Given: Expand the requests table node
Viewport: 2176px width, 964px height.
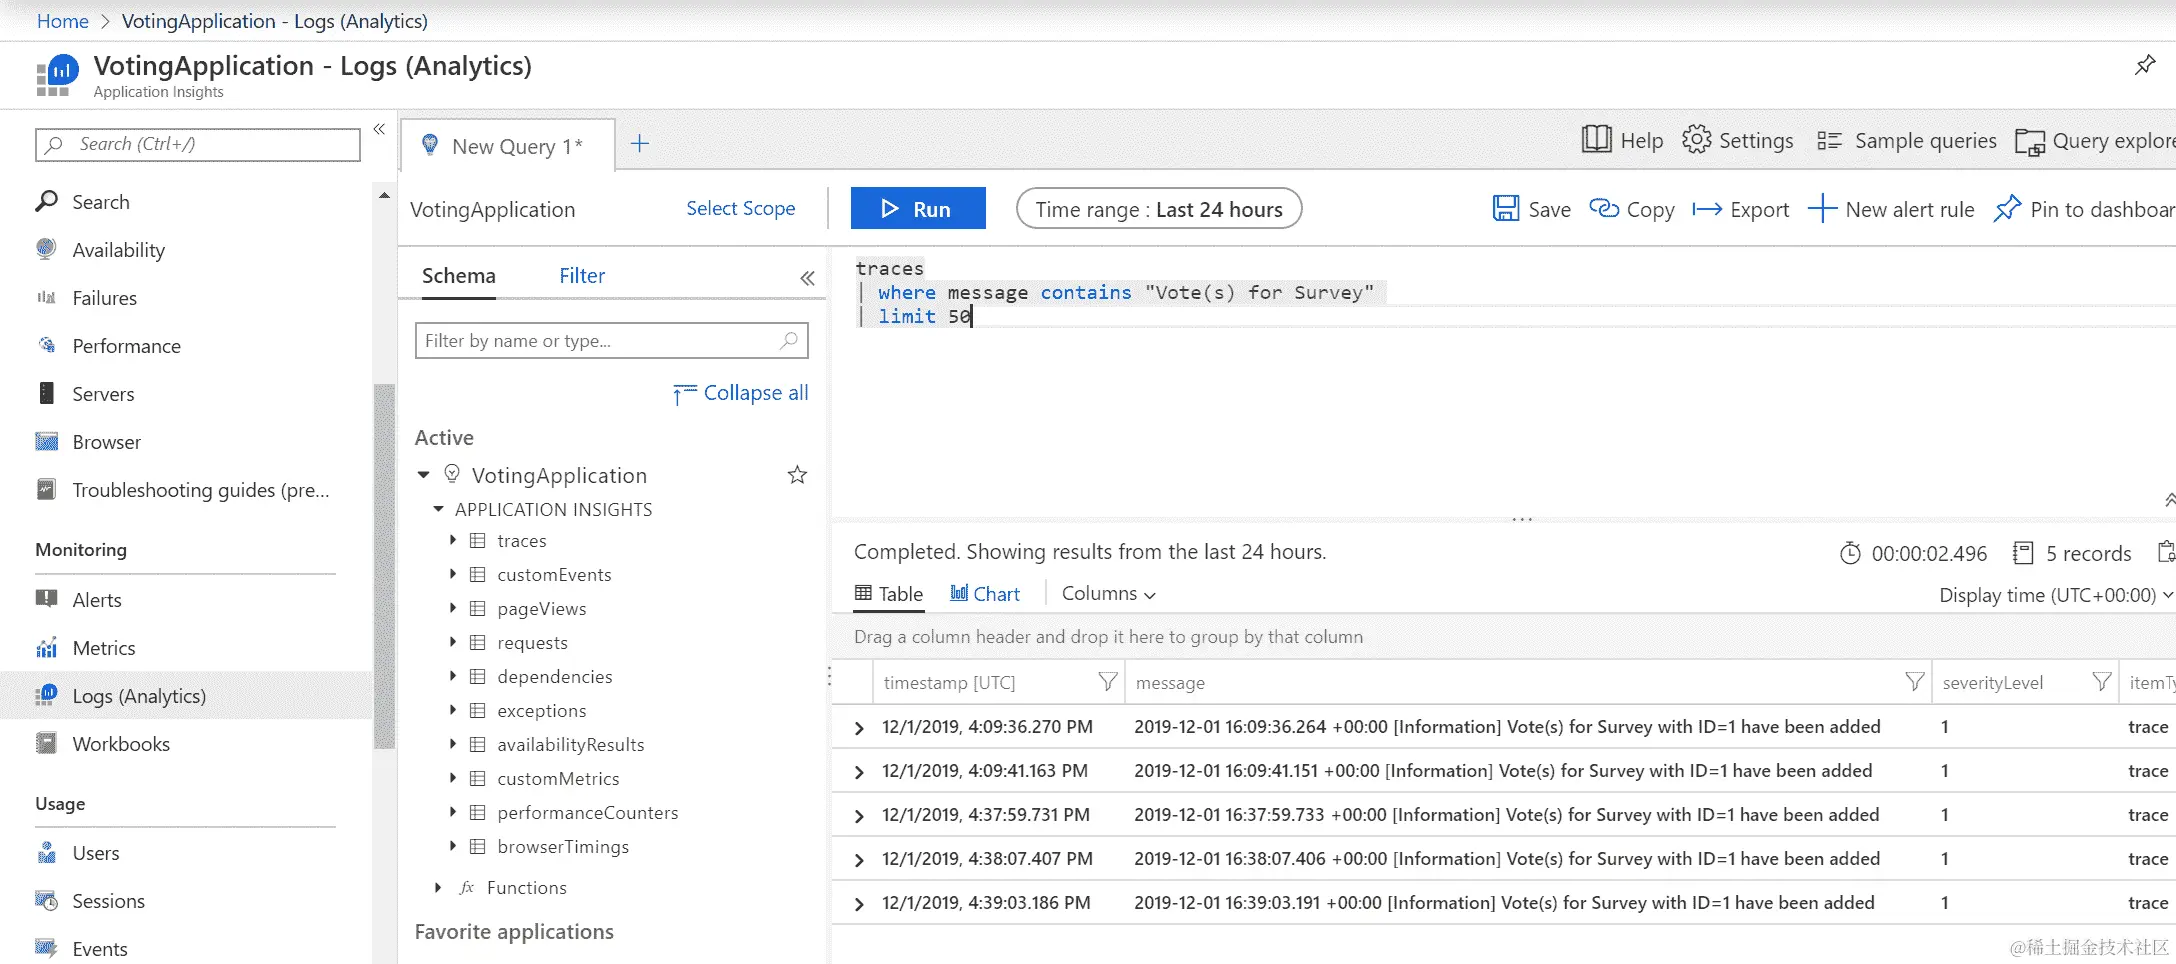Looking at the screenshot, I should click(x=452, y=642).
